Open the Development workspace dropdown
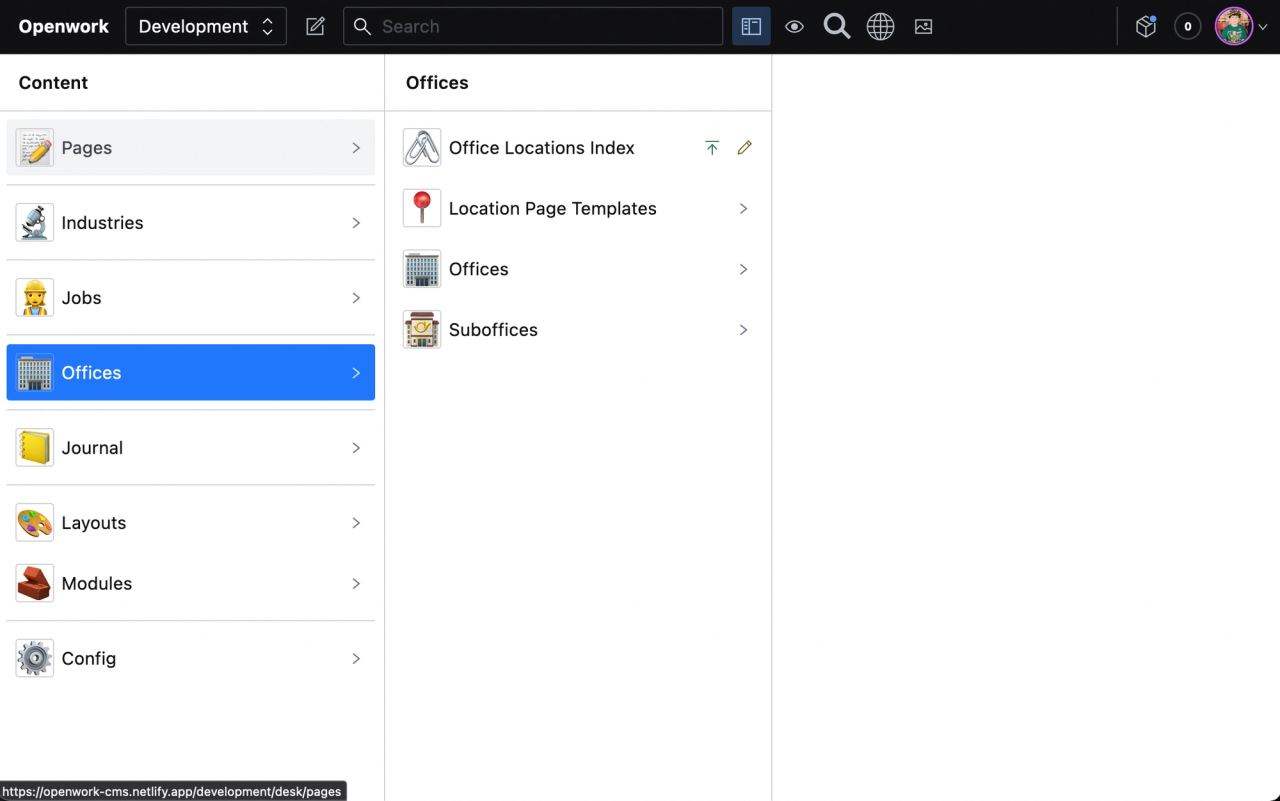This screenshot has width=1280, height=801. (x=206, y=27)
